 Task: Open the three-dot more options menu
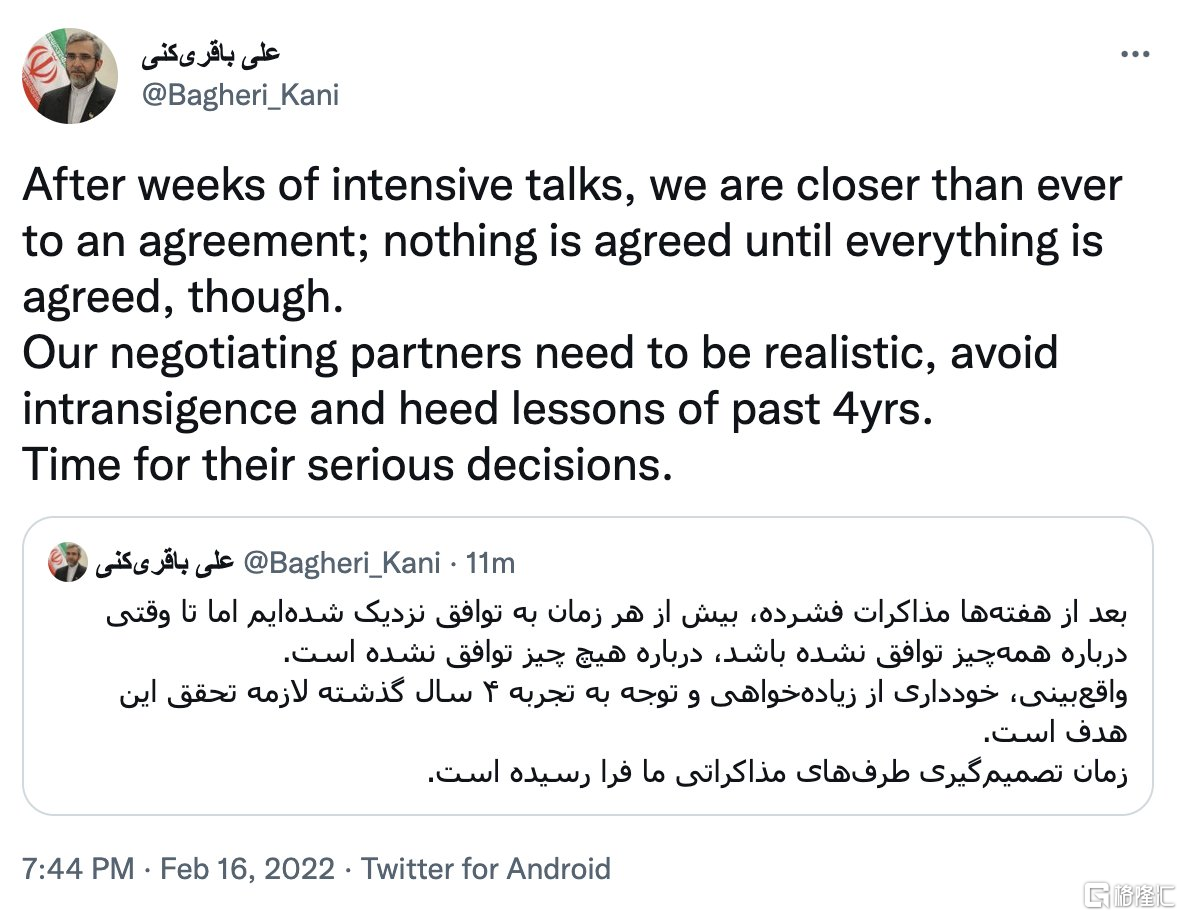pyautogui.click(x=1135, y=54)
